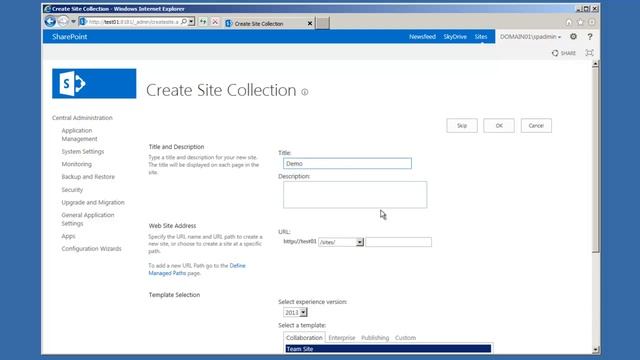Open Security in left navigation
The height and width of the screenshot is (360, 640).
click(72, 190)
